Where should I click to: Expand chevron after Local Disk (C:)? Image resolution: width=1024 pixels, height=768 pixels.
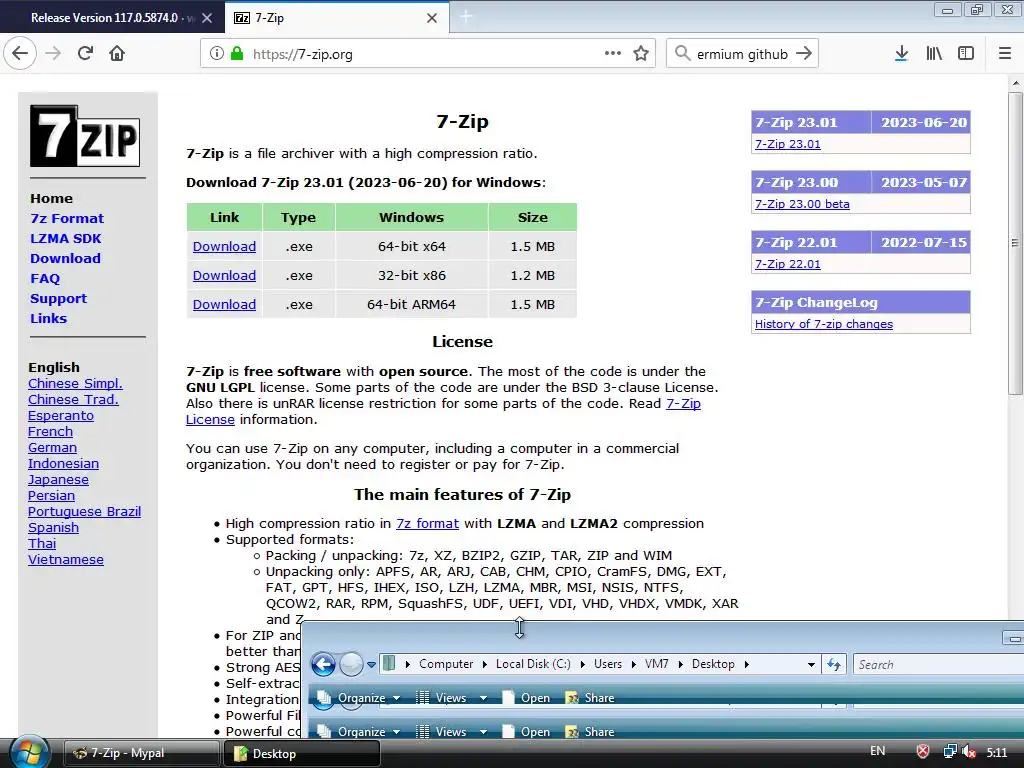point(583,664)
